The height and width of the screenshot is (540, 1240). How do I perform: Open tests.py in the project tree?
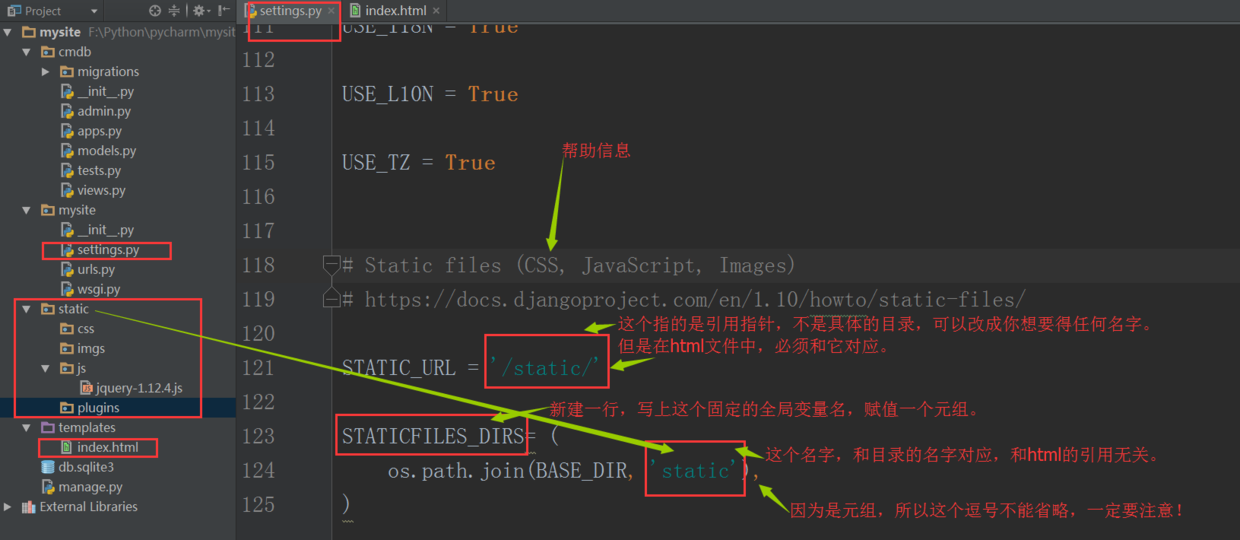[x=91, y=171]
